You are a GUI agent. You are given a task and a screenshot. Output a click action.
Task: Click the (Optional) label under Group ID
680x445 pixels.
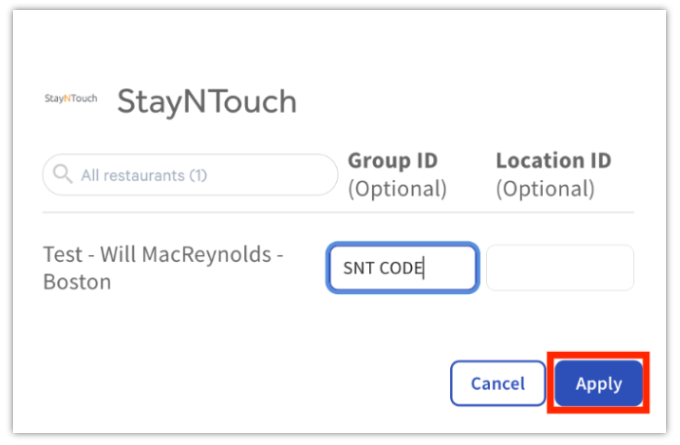click(397, 188)
